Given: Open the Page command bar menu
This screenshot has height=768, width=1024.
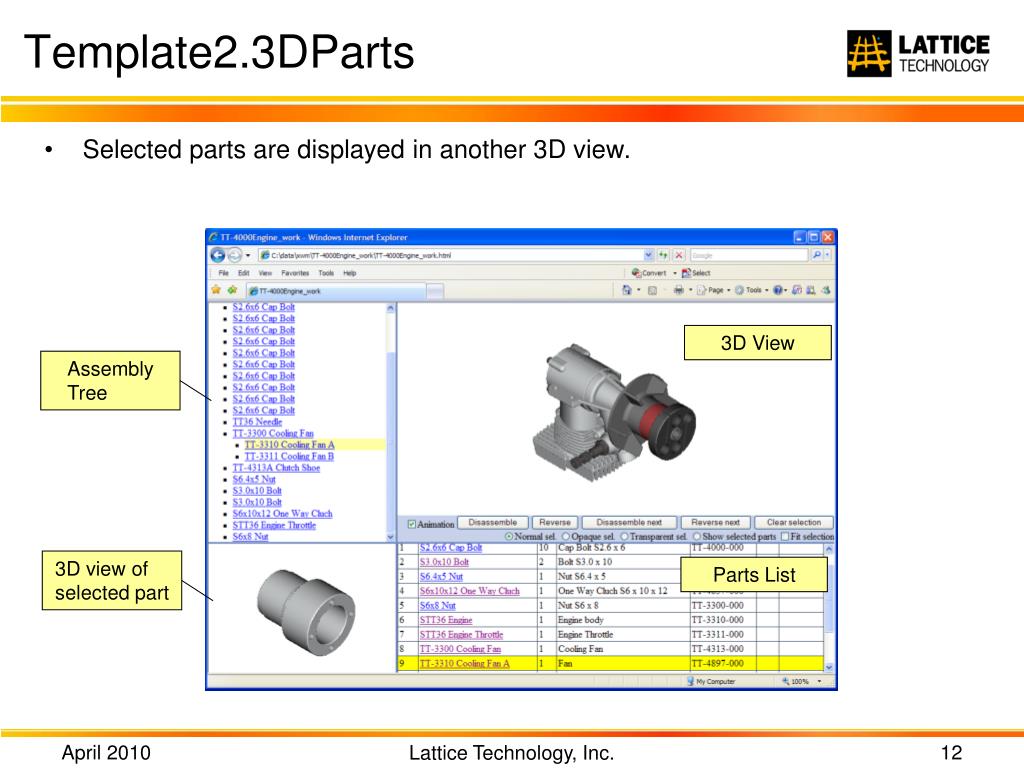Looking at the screenshot, I should [714, 290].
